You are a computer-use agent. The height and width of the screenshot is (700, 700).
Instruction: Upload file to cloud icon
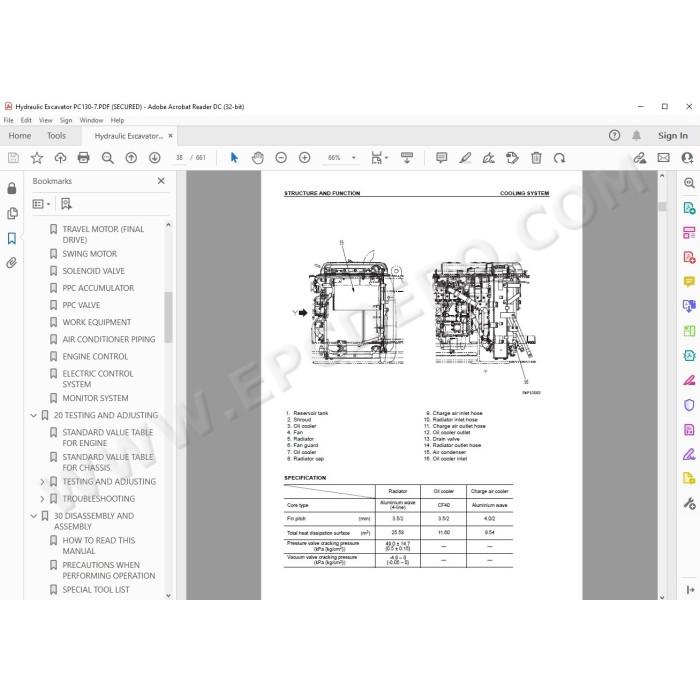click(60, 158)
